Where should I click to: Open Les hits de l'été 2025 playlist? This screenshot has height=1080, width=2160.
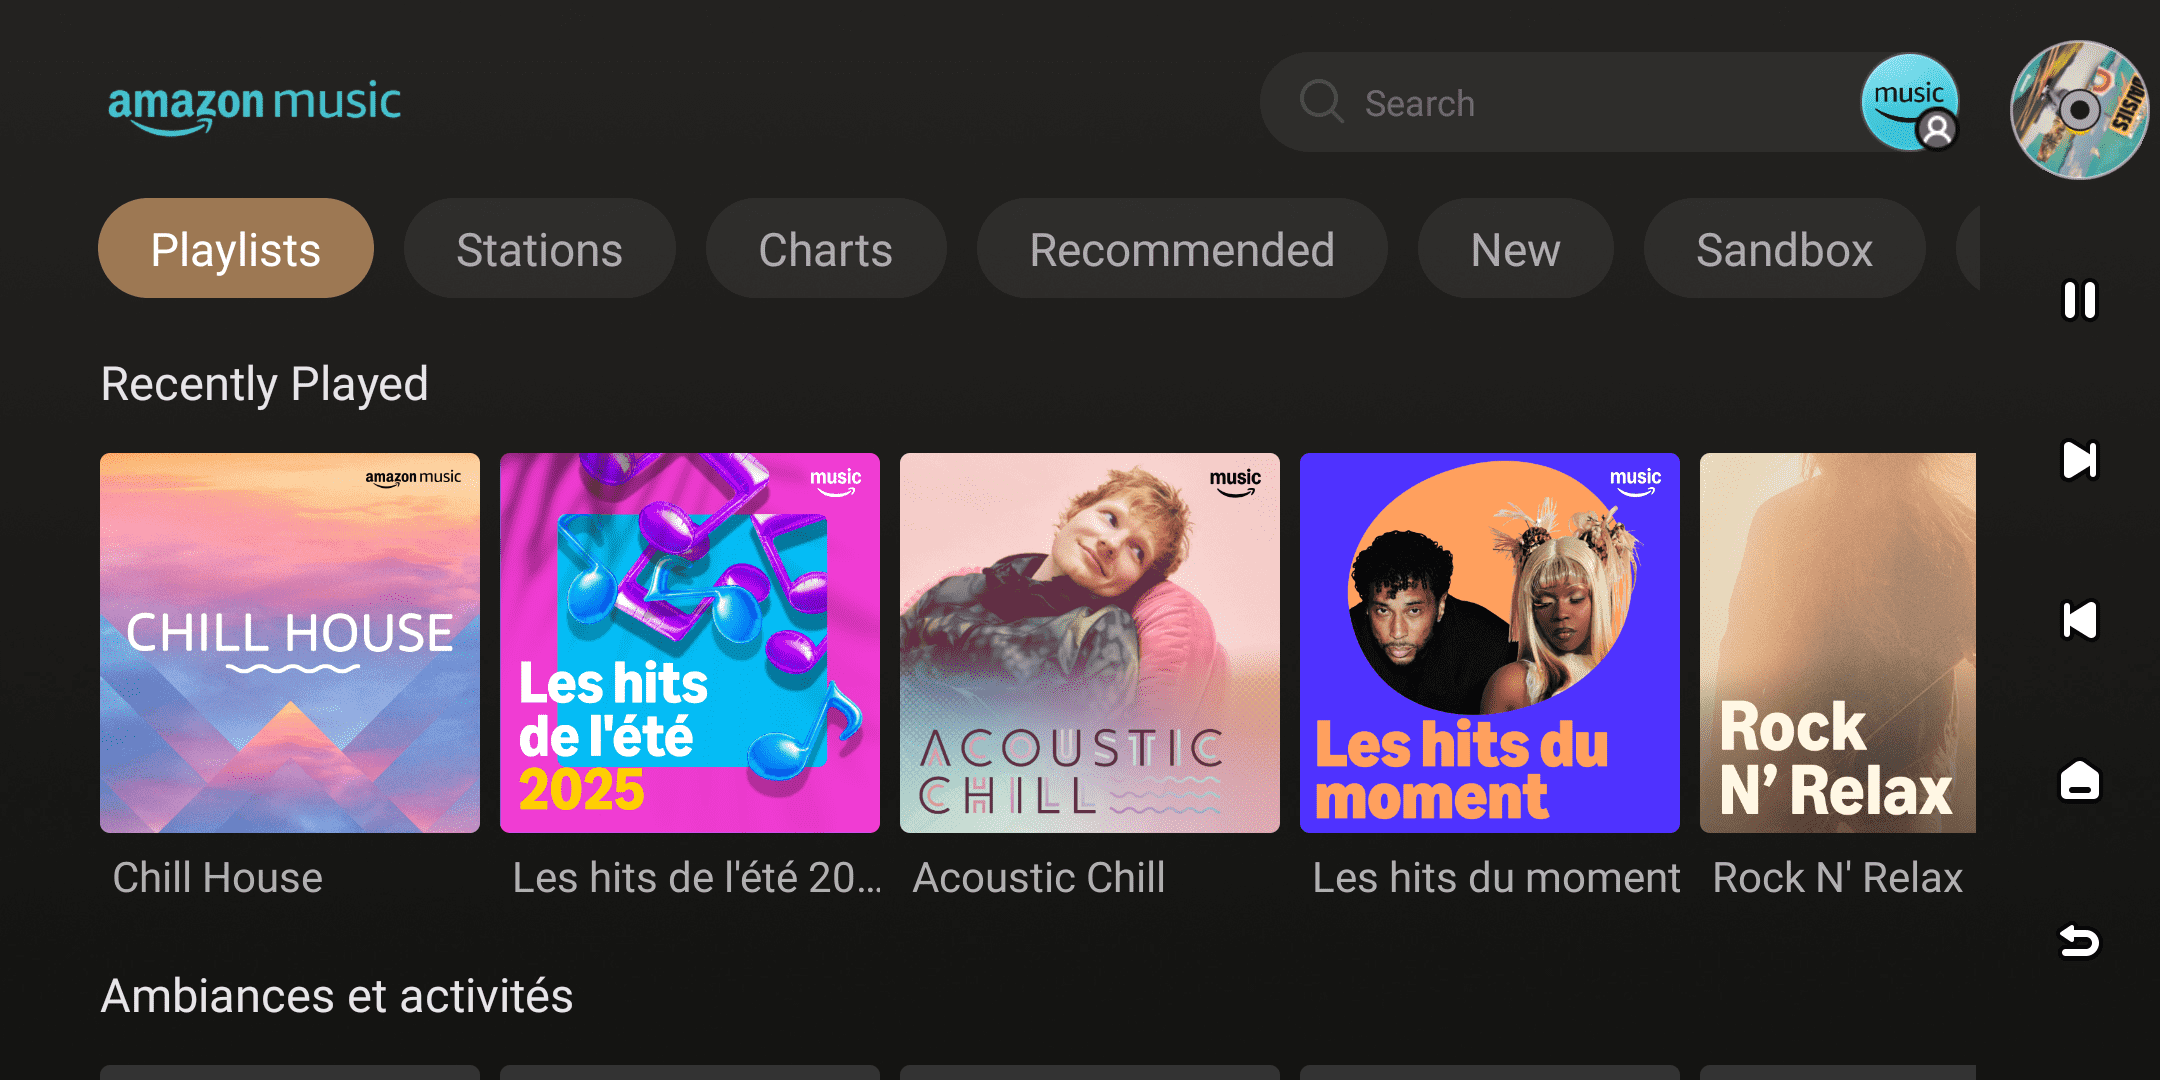[690, 643]
